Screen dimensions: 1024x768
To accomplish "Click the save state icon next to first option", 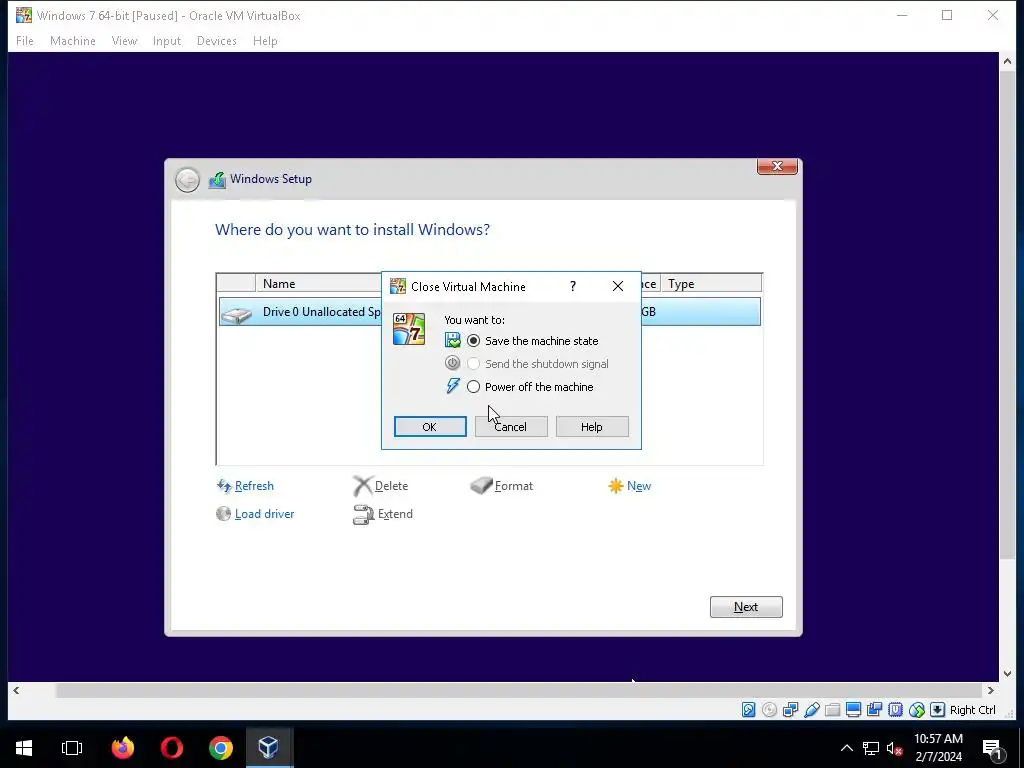I will click(453, 340).
